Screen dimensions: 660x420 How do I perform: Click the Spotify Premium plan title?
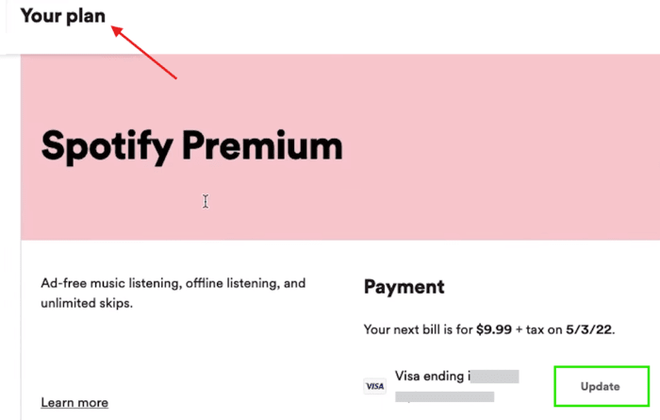pos(192,146)
